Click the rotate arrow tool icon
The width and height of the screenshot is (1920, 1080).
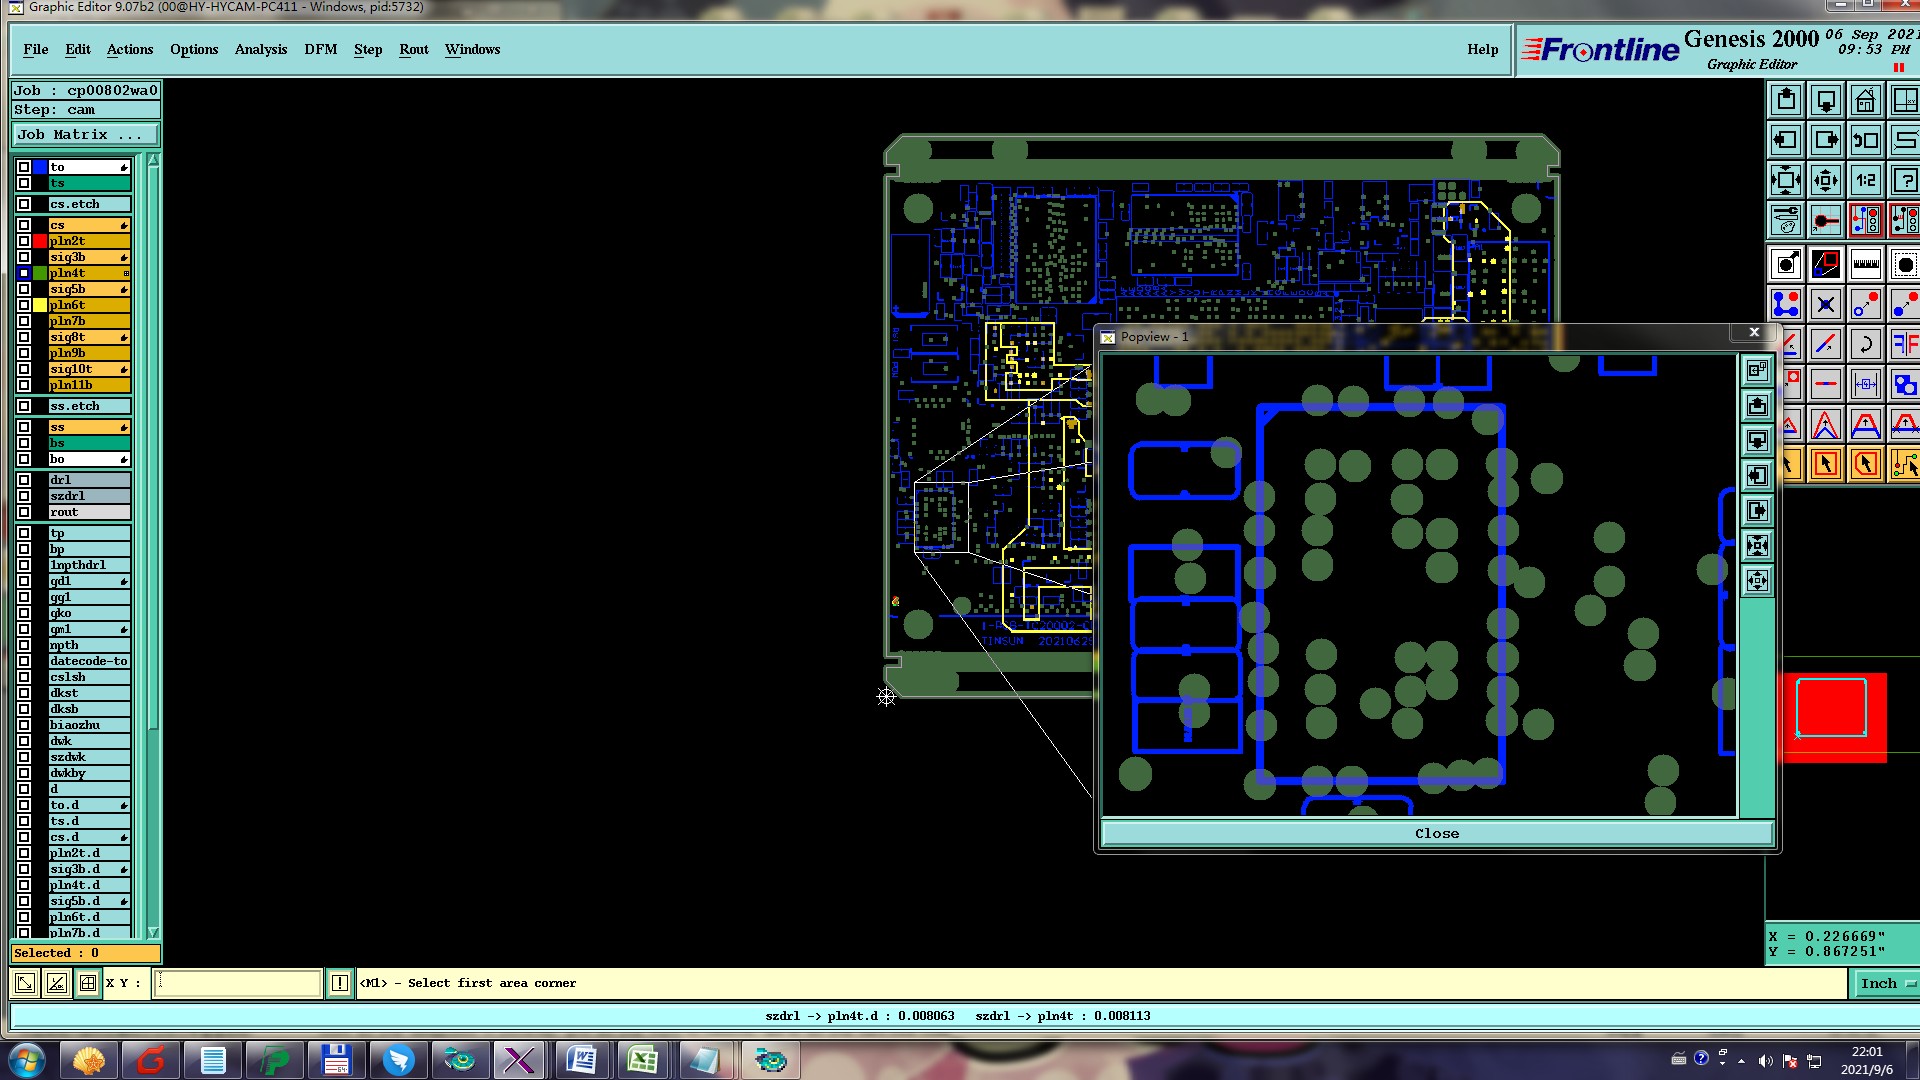click(1865, 345)
